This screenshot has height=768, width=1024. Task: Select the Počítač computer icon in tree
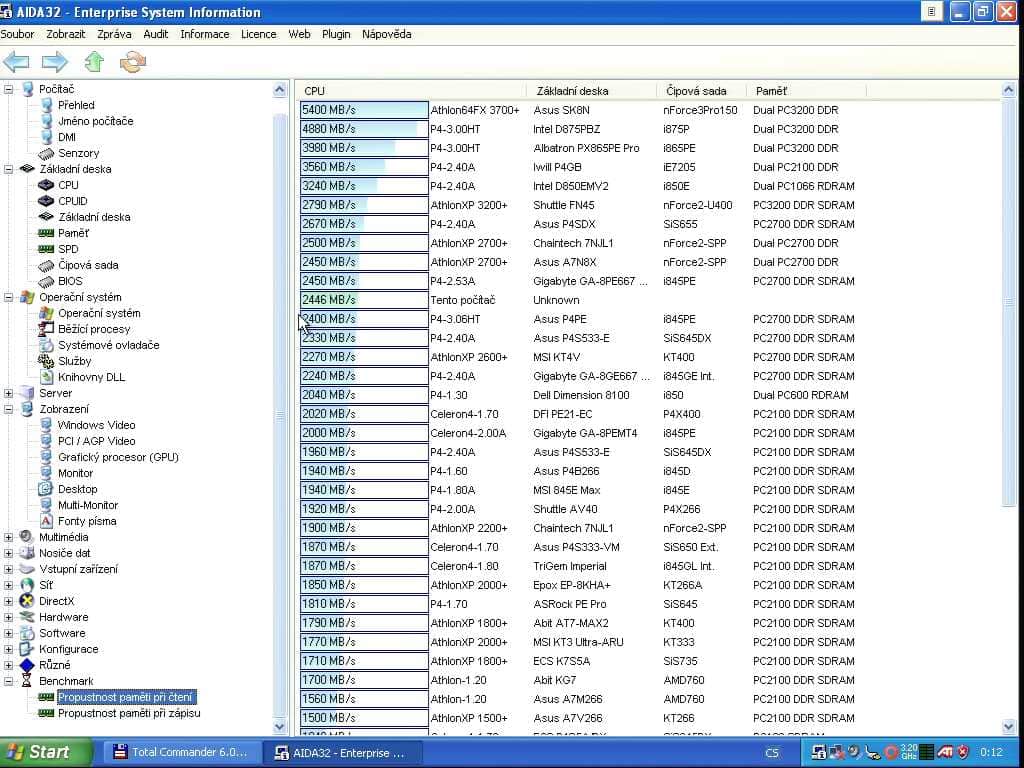point(27,89)
